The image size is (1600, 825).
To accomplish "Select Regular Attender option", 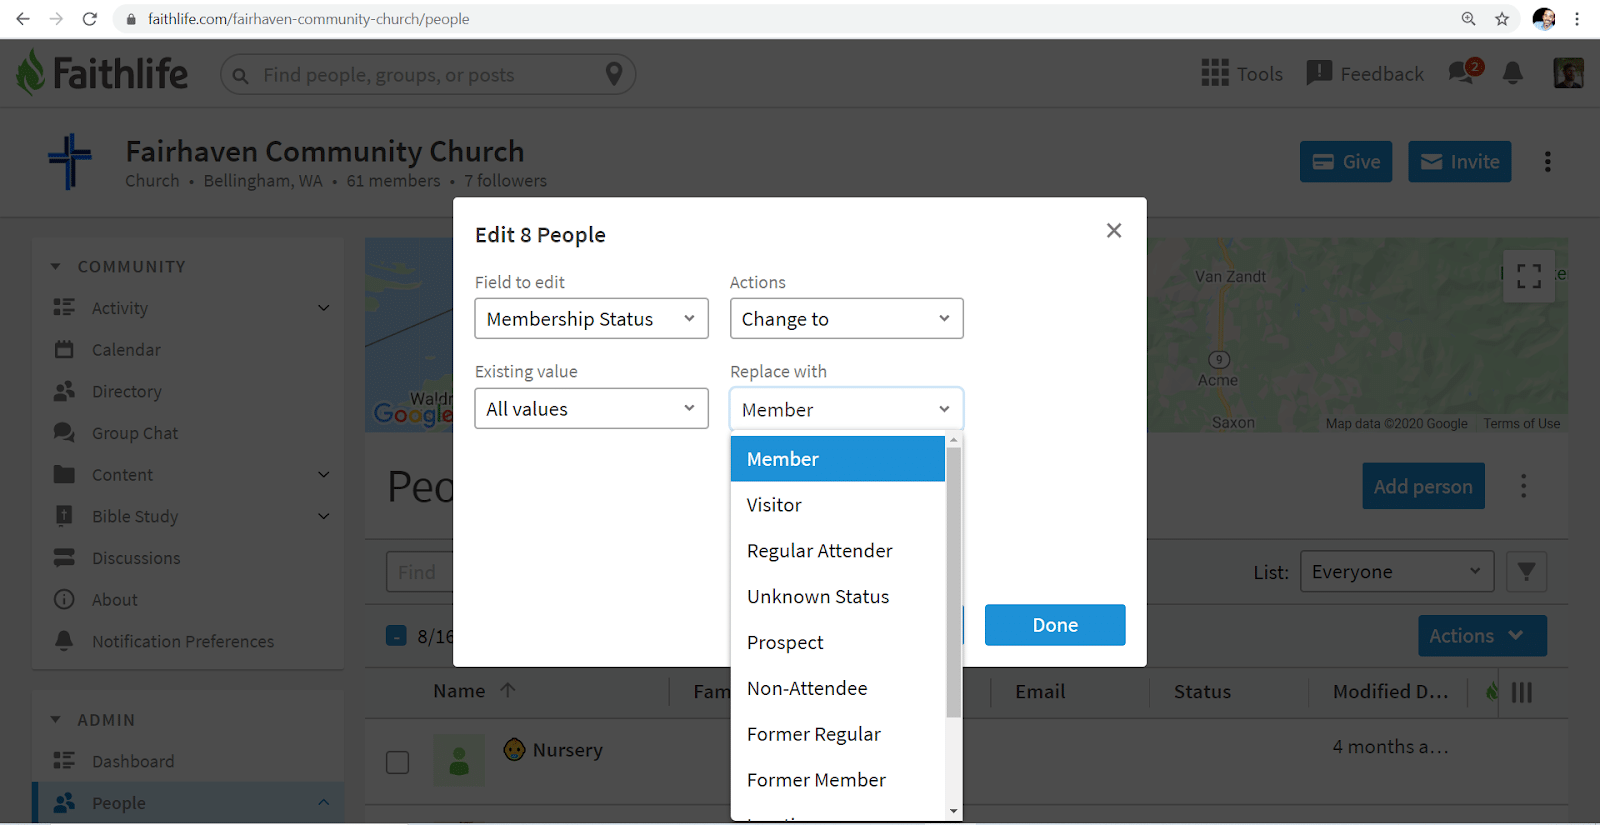I will (x=838, y=551).
